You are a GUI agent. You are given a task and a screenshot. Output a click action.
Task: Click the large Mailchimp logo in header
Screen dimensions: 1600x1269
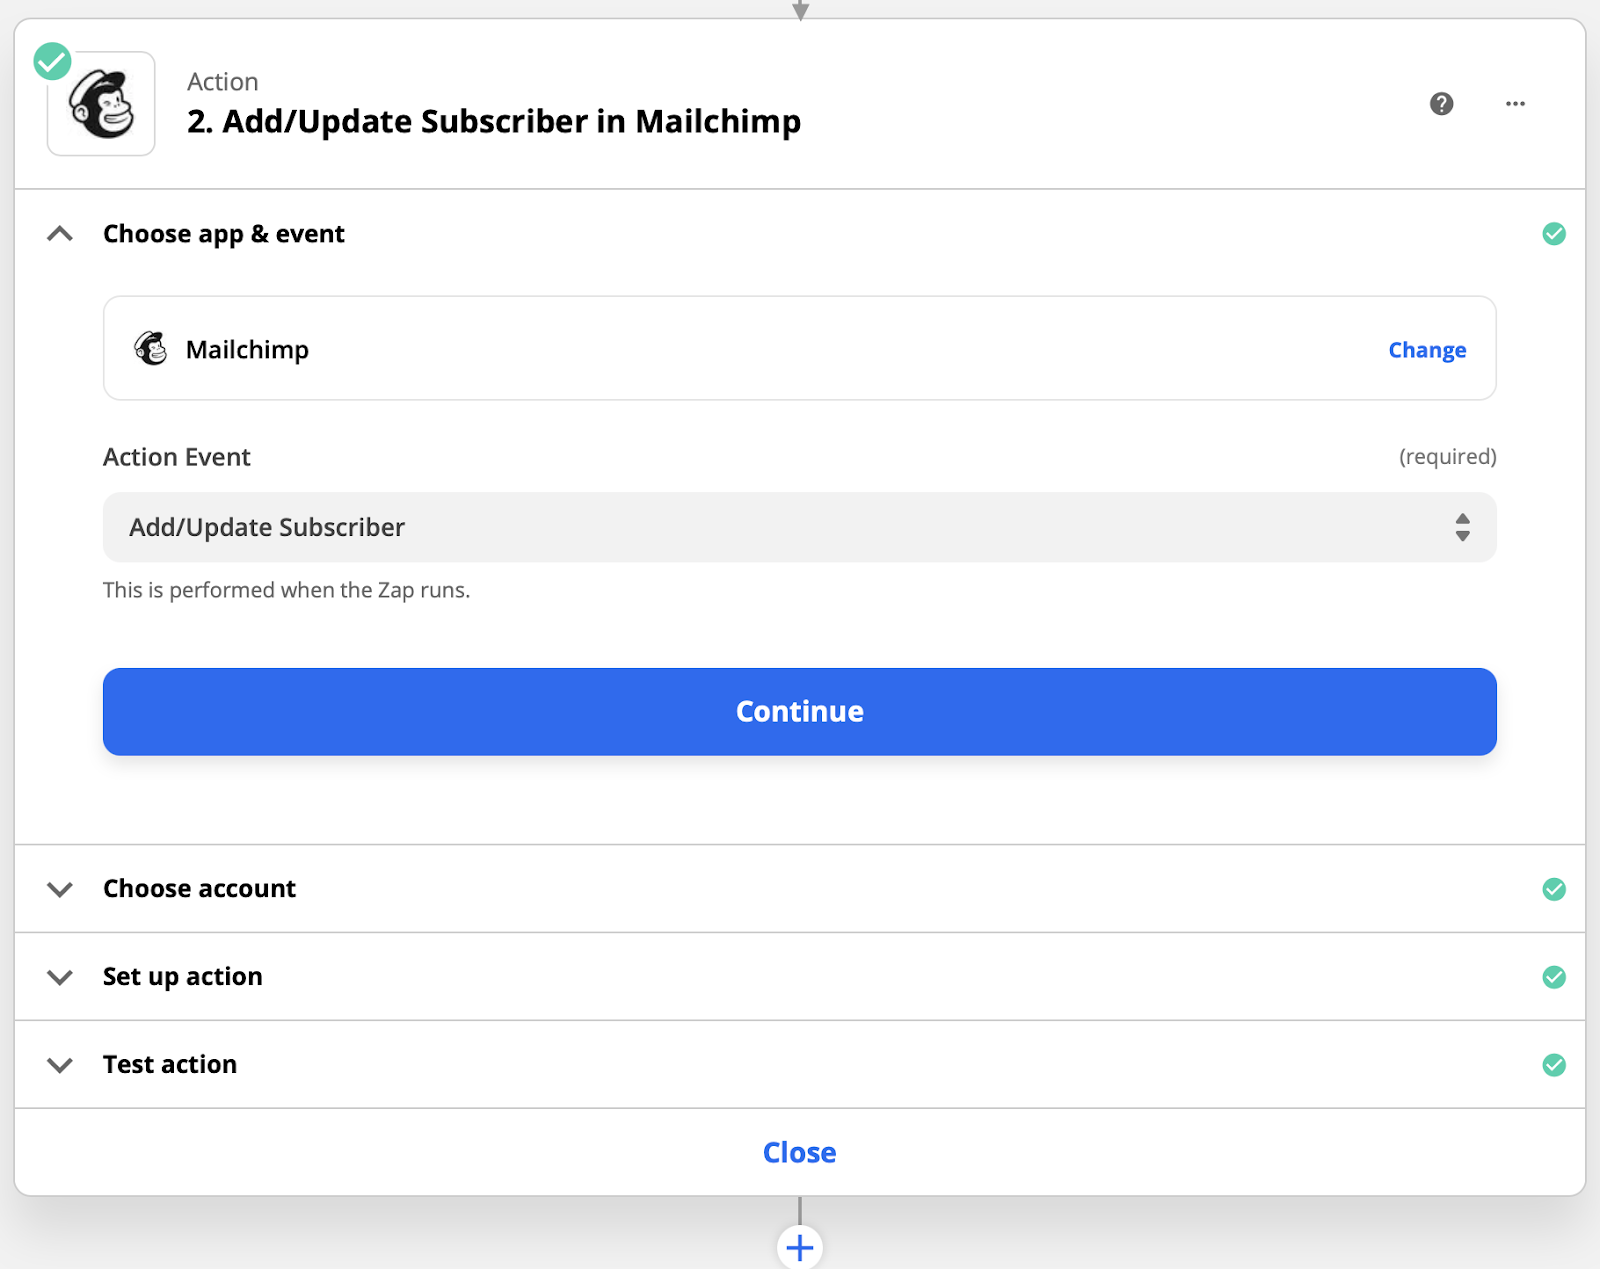(101, 104)
